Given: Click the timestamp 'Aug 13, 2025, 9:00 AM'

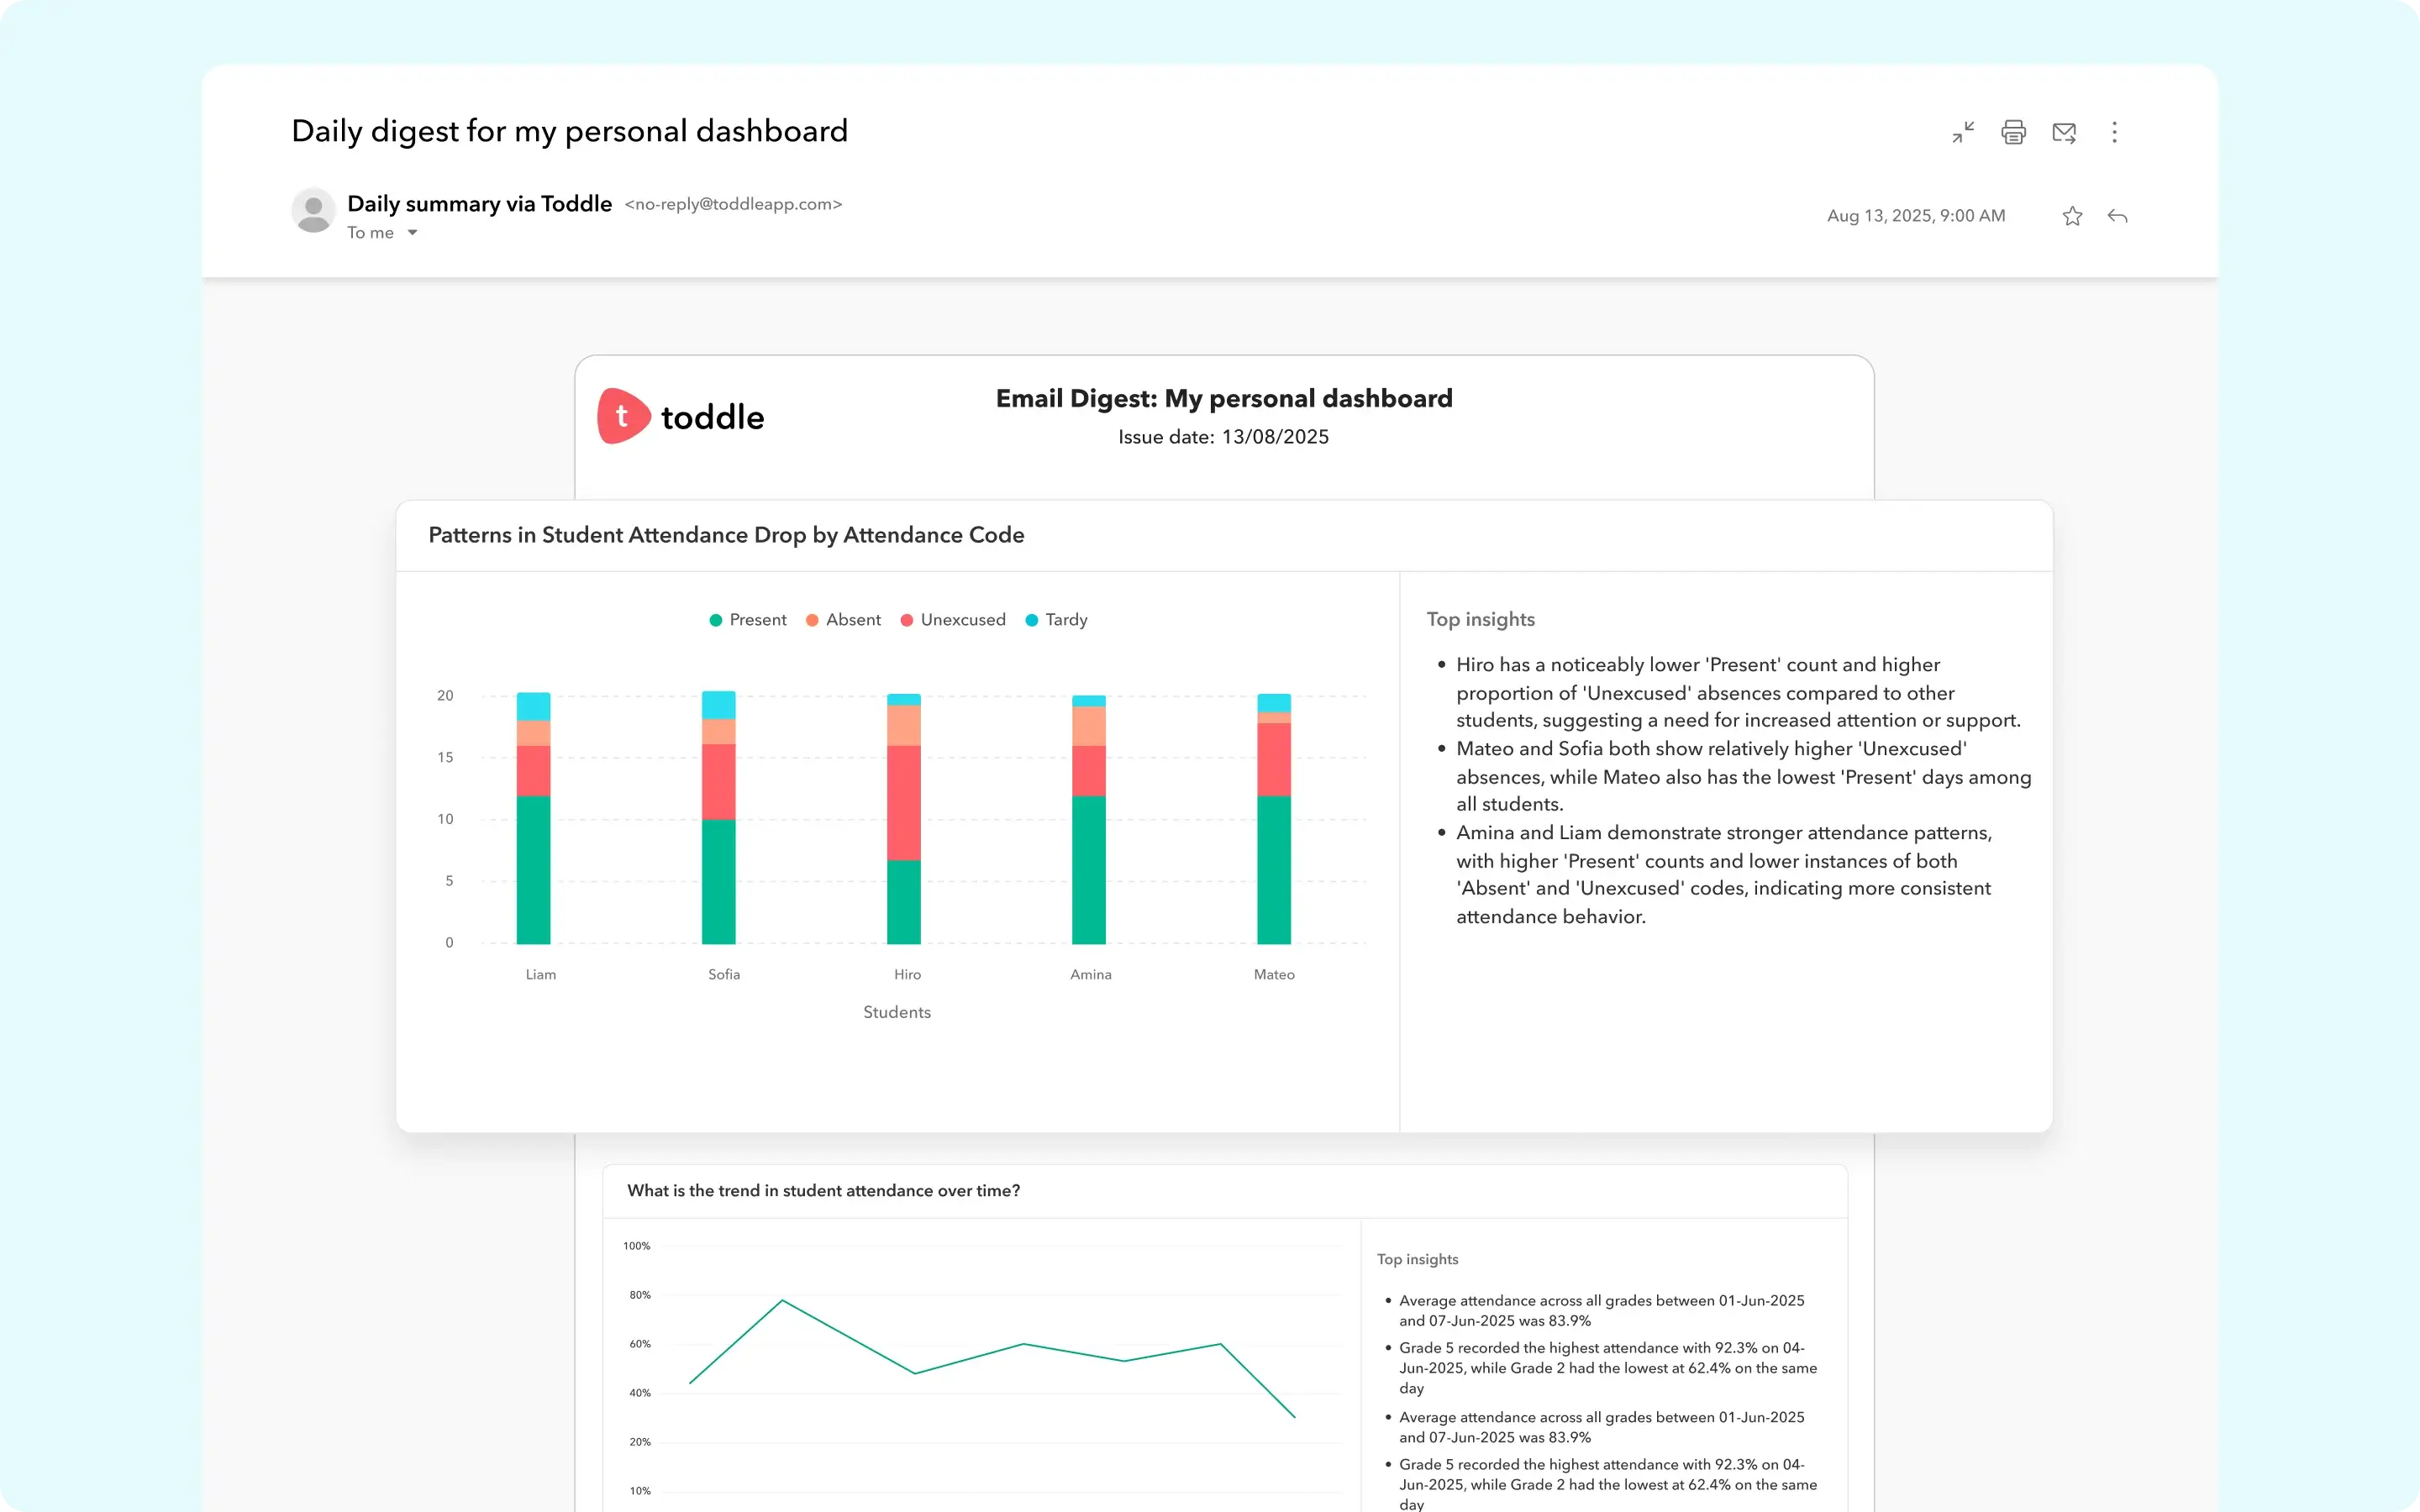Looking at the screenshot, I should pyautogui.click(x=1916, y=216).
